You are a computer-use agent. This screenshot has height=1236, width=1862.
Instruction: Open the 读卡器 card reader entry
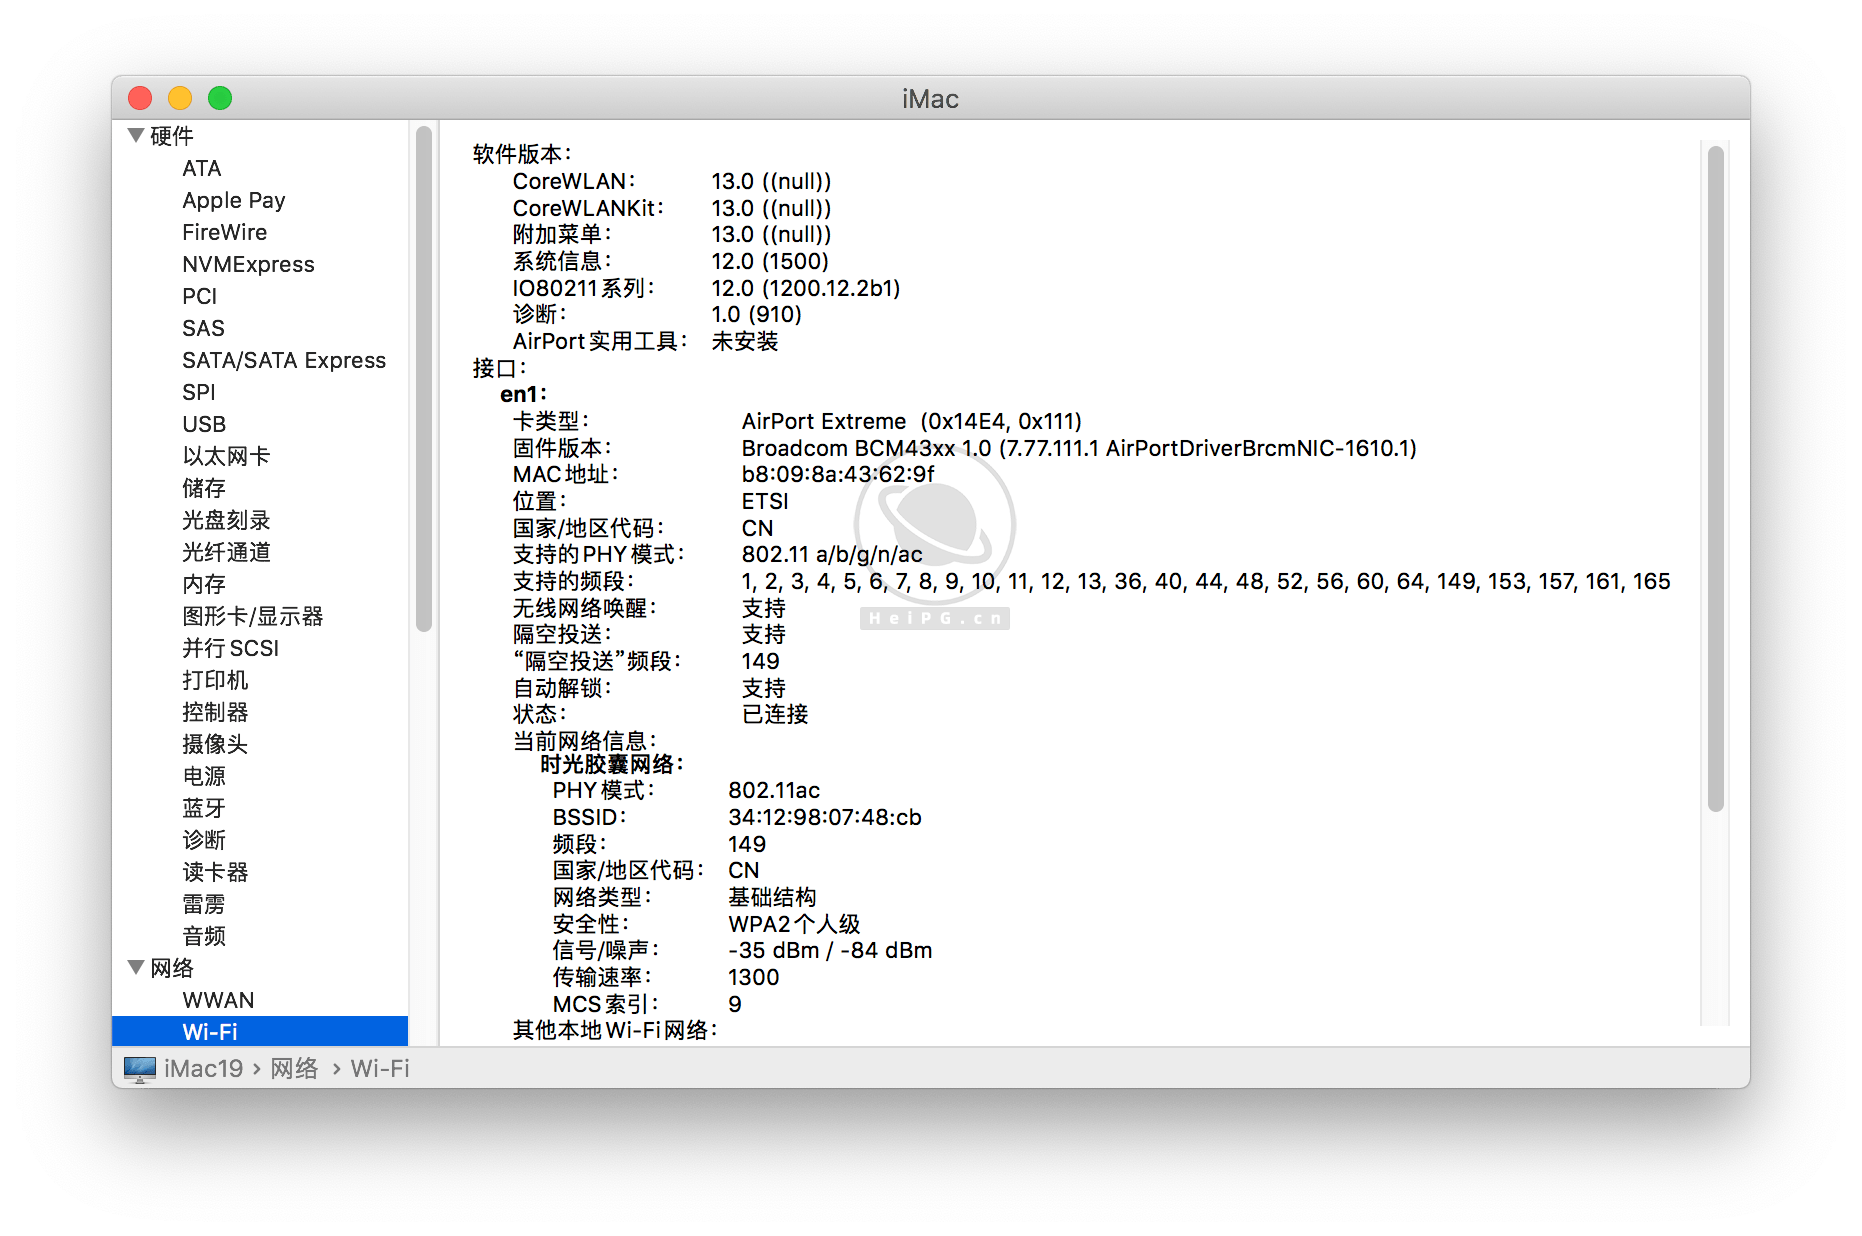pyautogui.click(x=215, y=872)
